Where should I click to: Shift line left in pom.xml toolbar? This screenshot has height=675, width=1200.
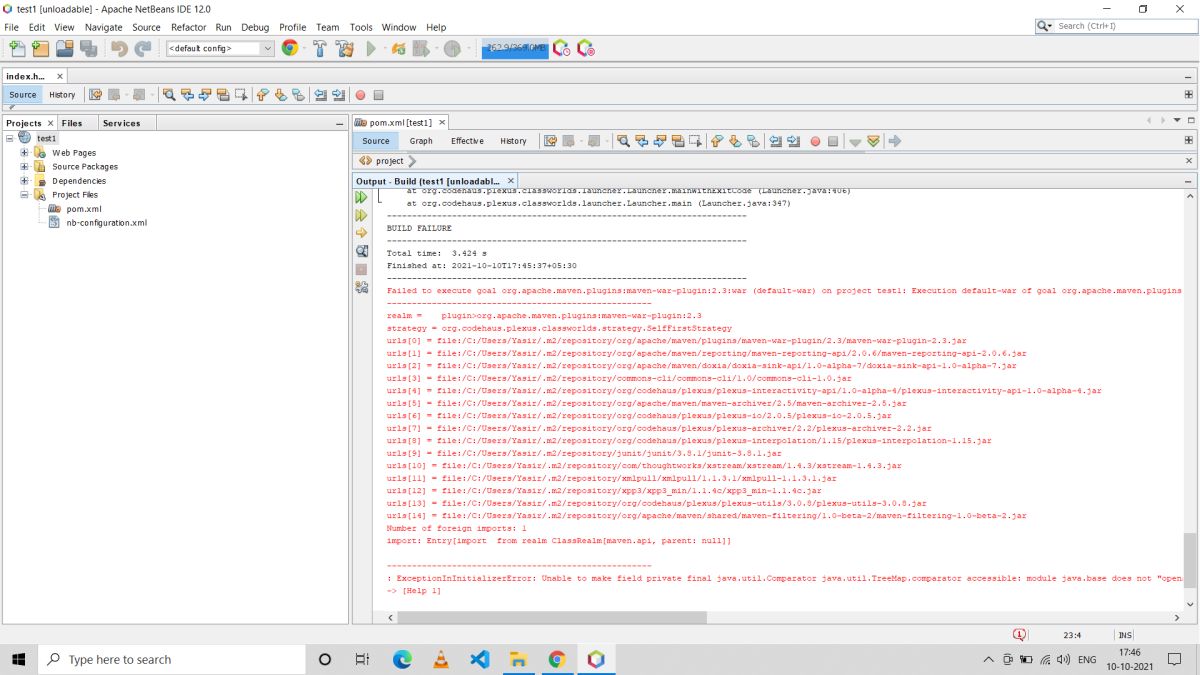775,141
